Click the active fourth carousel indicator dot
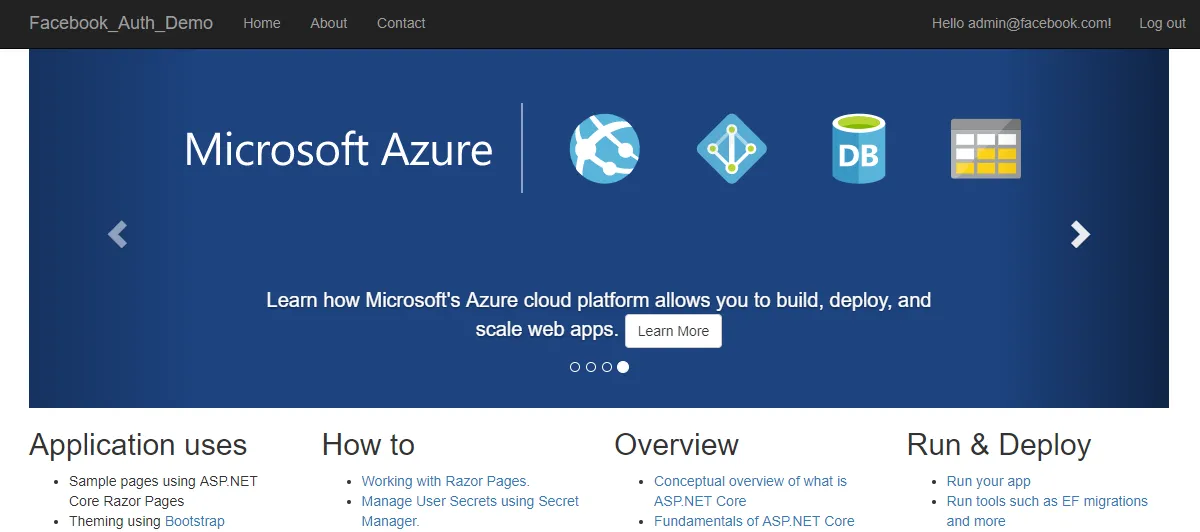The image size is (1200, 532). (x=623, y=367)
